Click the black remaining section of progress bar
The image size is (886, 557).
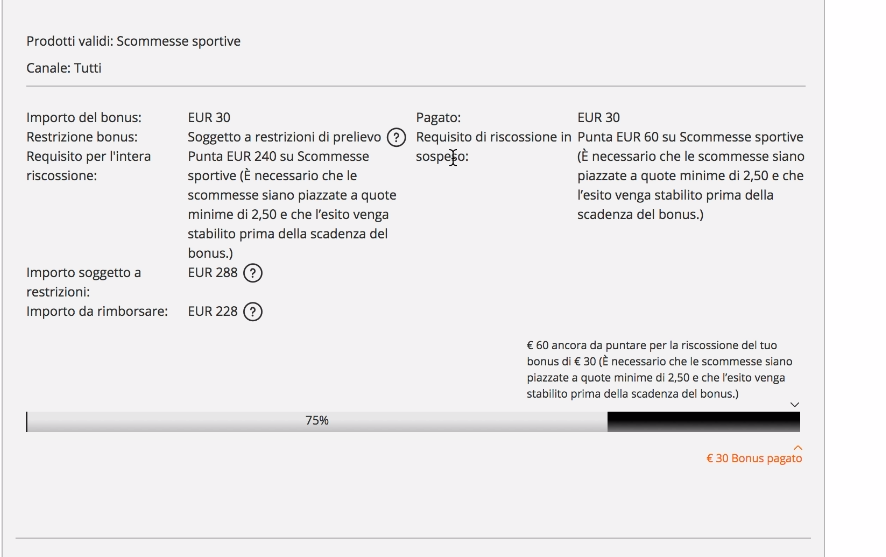coord(703,422)
